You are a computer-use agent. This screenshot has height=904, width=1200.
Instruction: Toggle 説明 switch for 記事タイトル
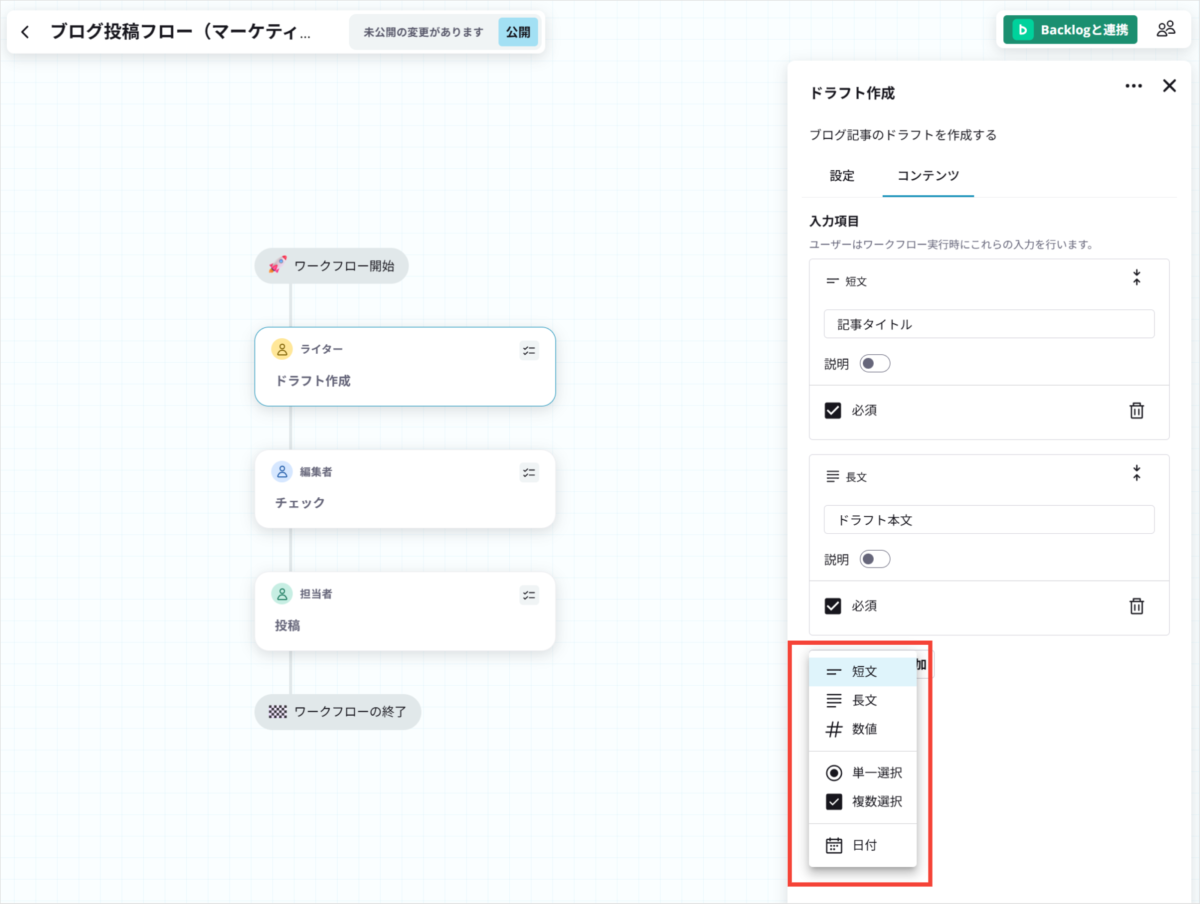pos(874,364)
